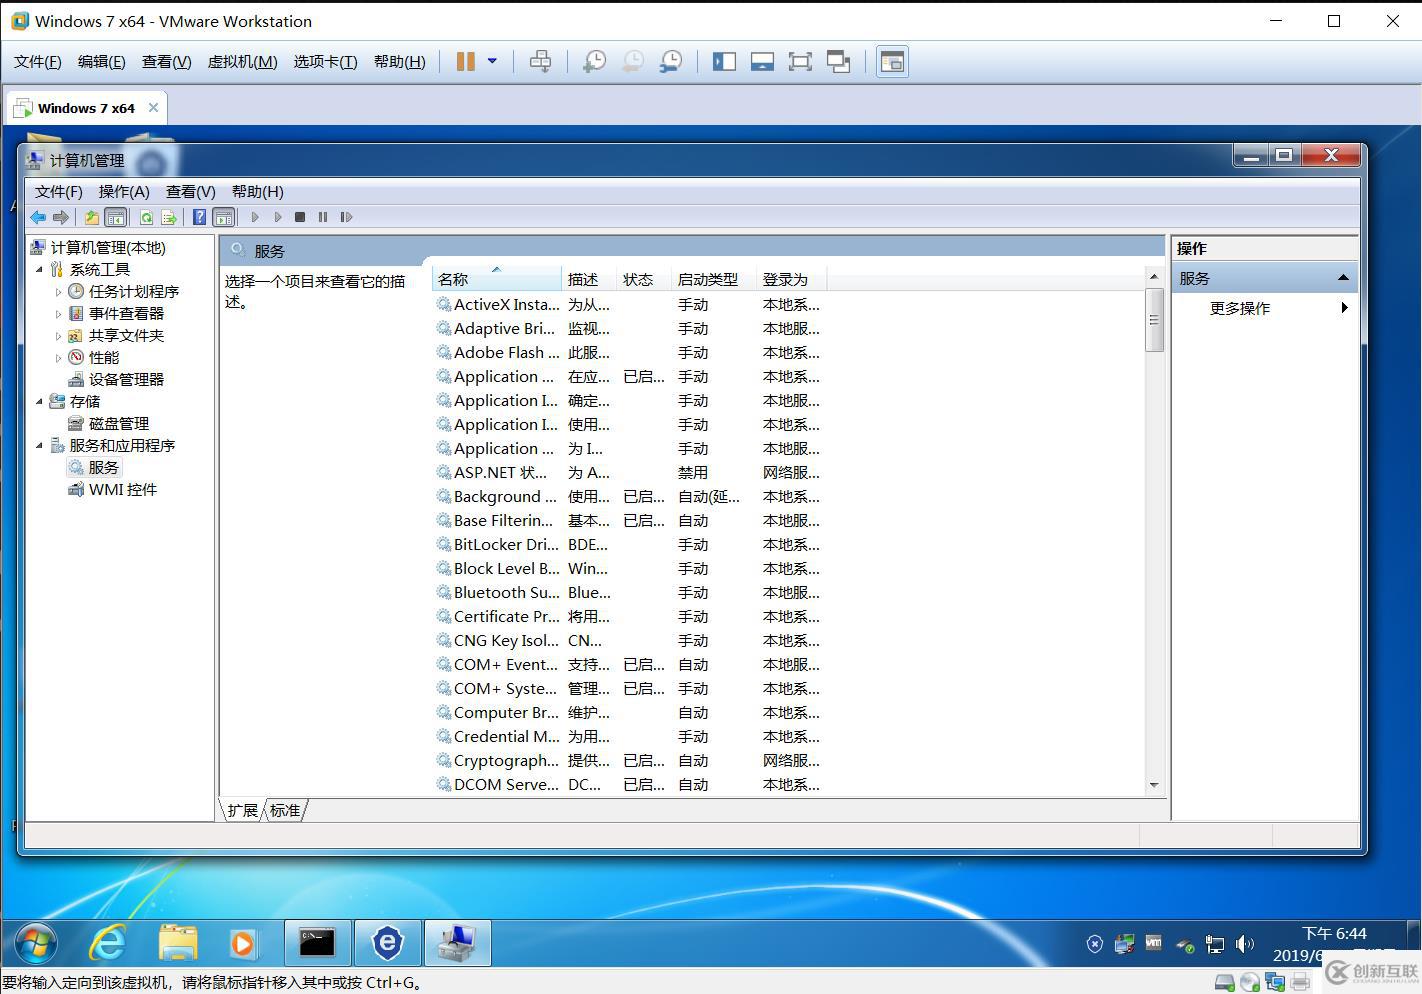Viewport: 1422px width, 994px height.
Task: Sort services by the 登录为 column header
Action: pos(792,279)
